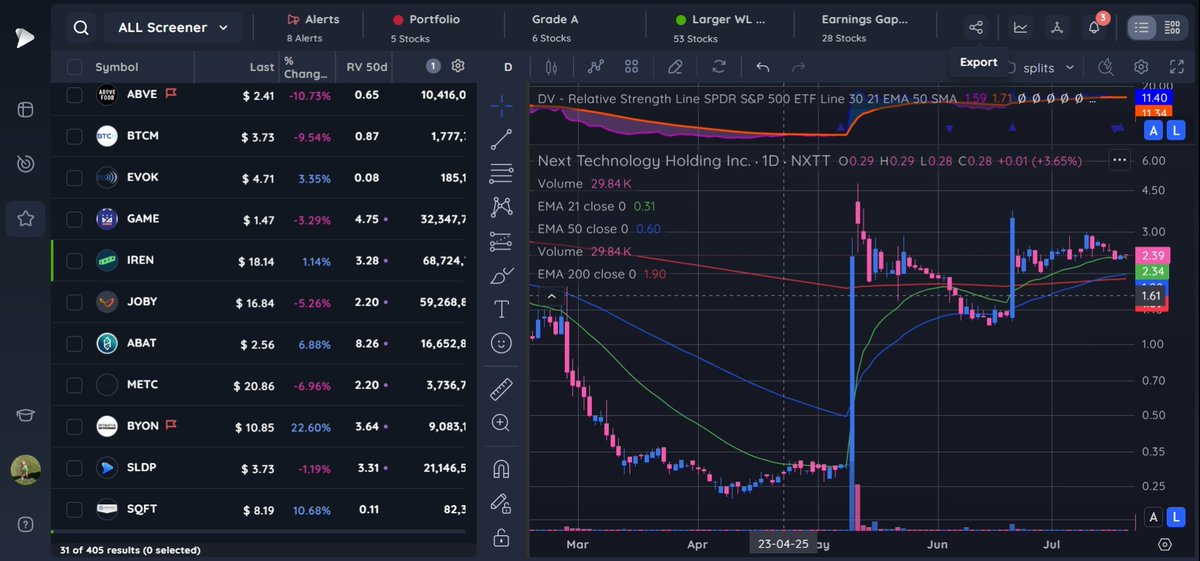Open the line chart view icon

click(1020, 28)
